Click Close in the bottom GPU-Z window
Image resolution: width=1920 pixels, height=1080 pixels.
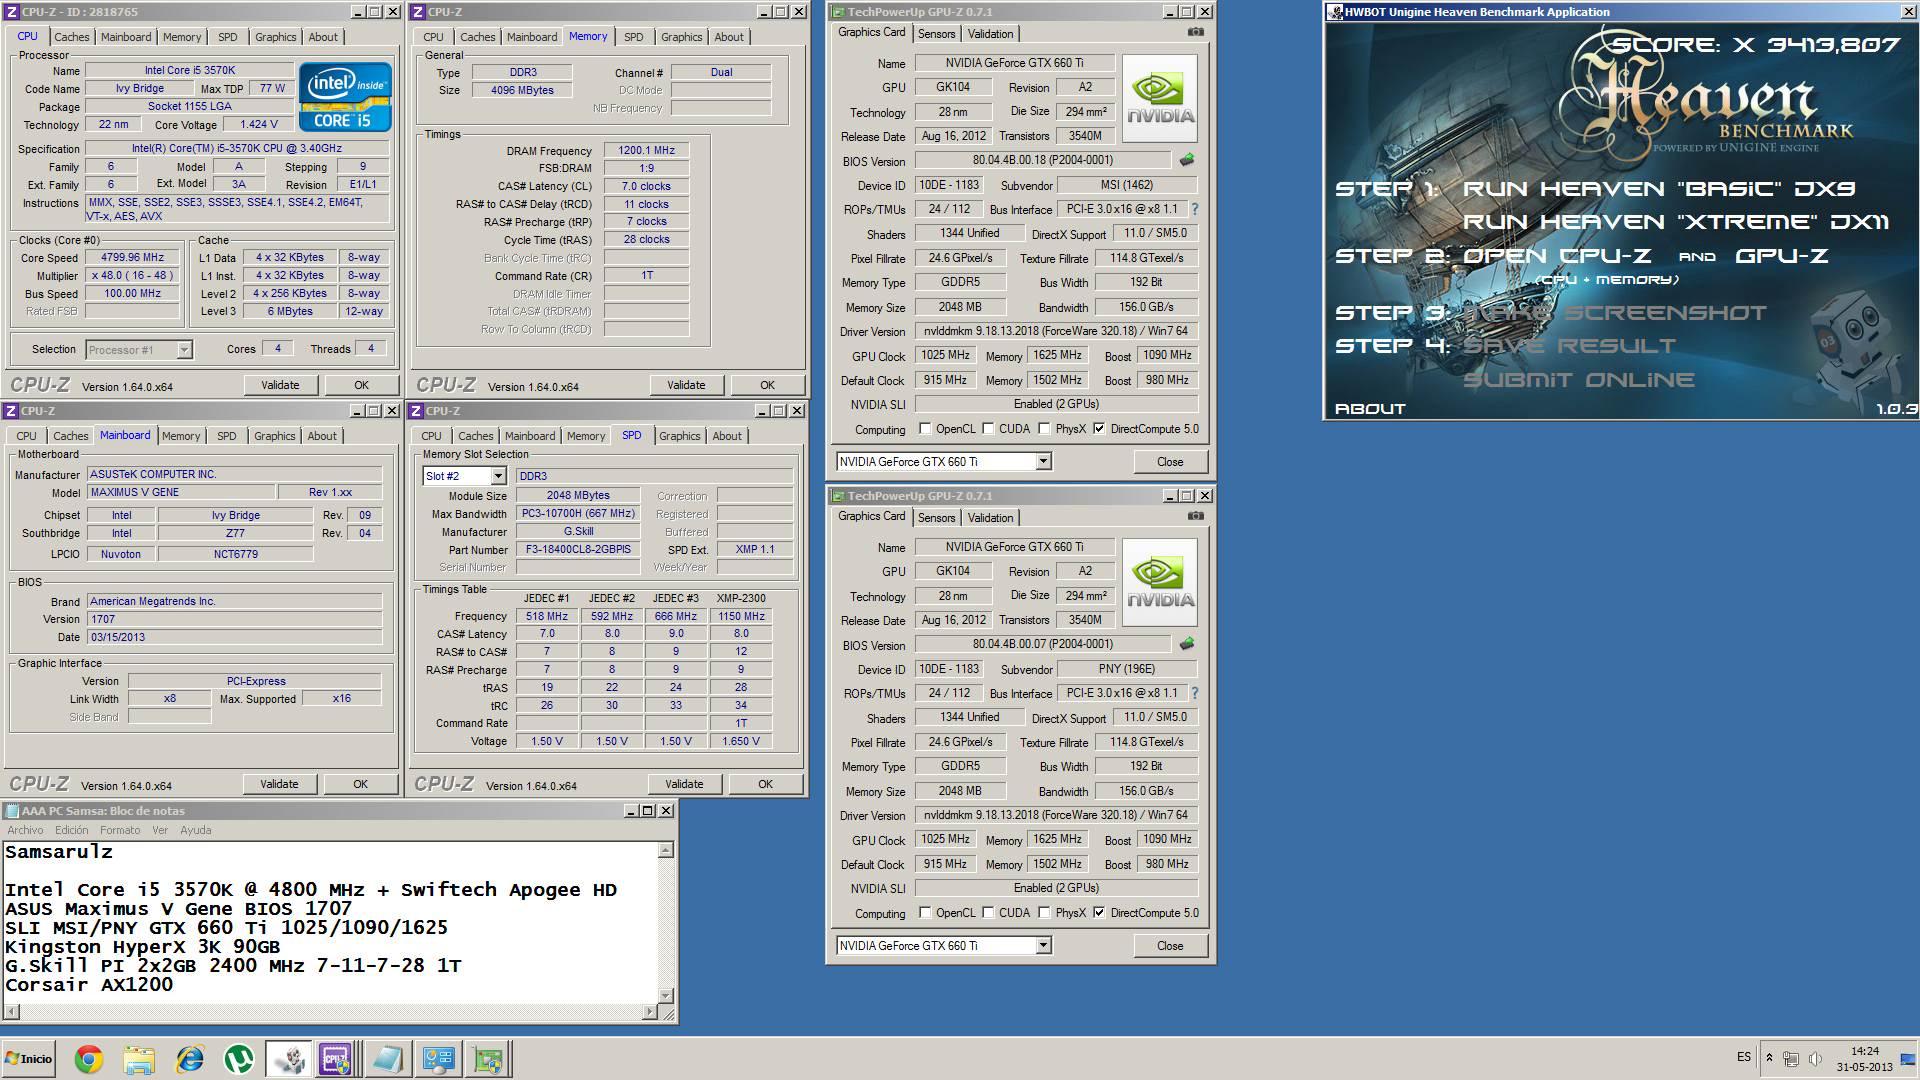coord(1170,946)
